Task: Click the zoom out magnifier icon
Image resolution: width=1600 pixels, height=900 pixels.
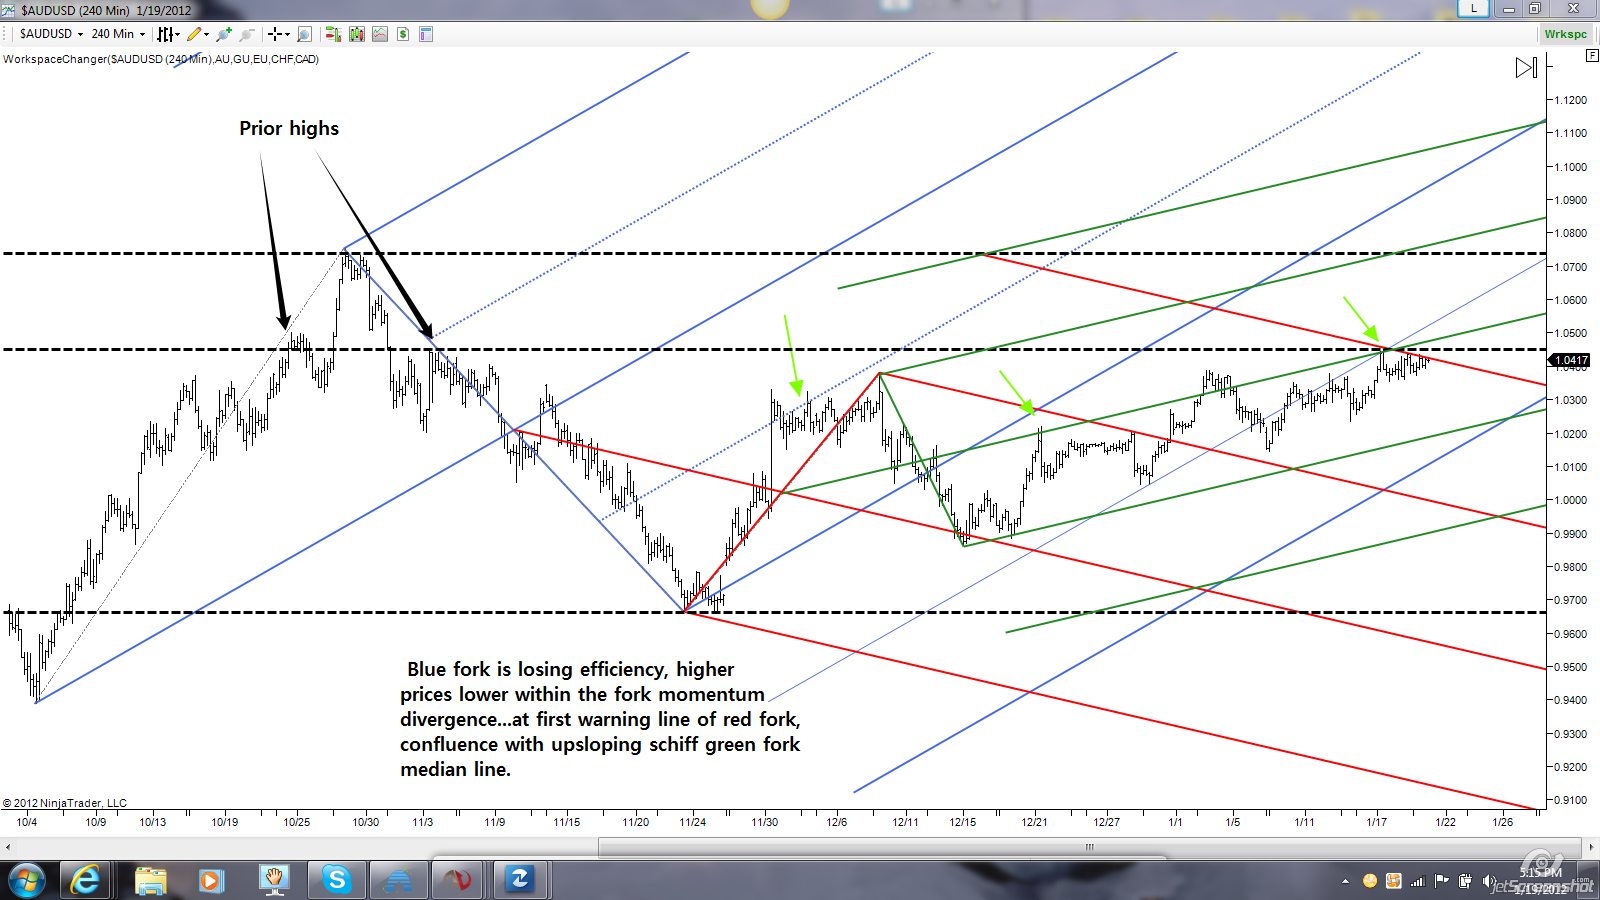Action: click(246, 34)
